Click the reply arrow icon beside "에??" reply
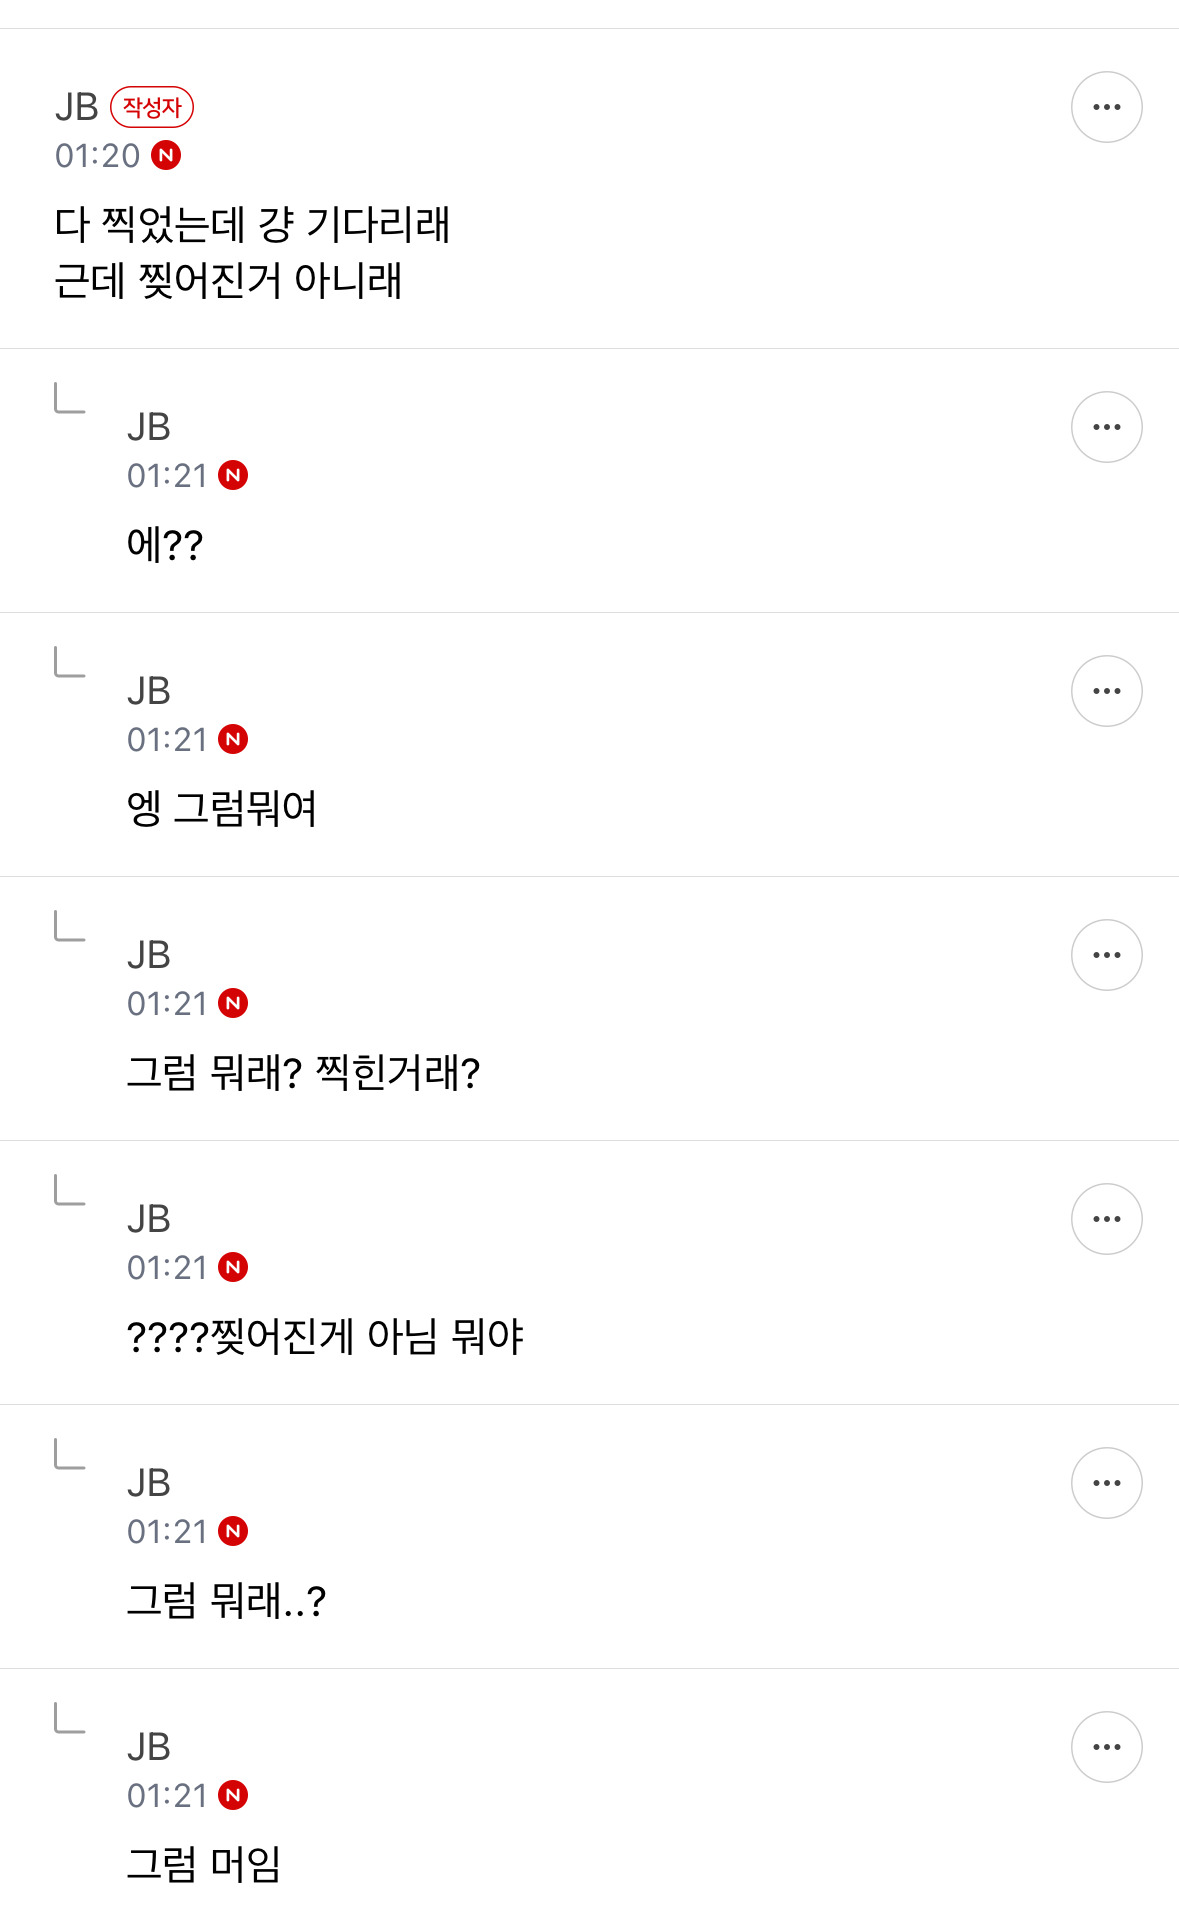This screenshot has width=1179, height=1930. [x=69, y=398]
